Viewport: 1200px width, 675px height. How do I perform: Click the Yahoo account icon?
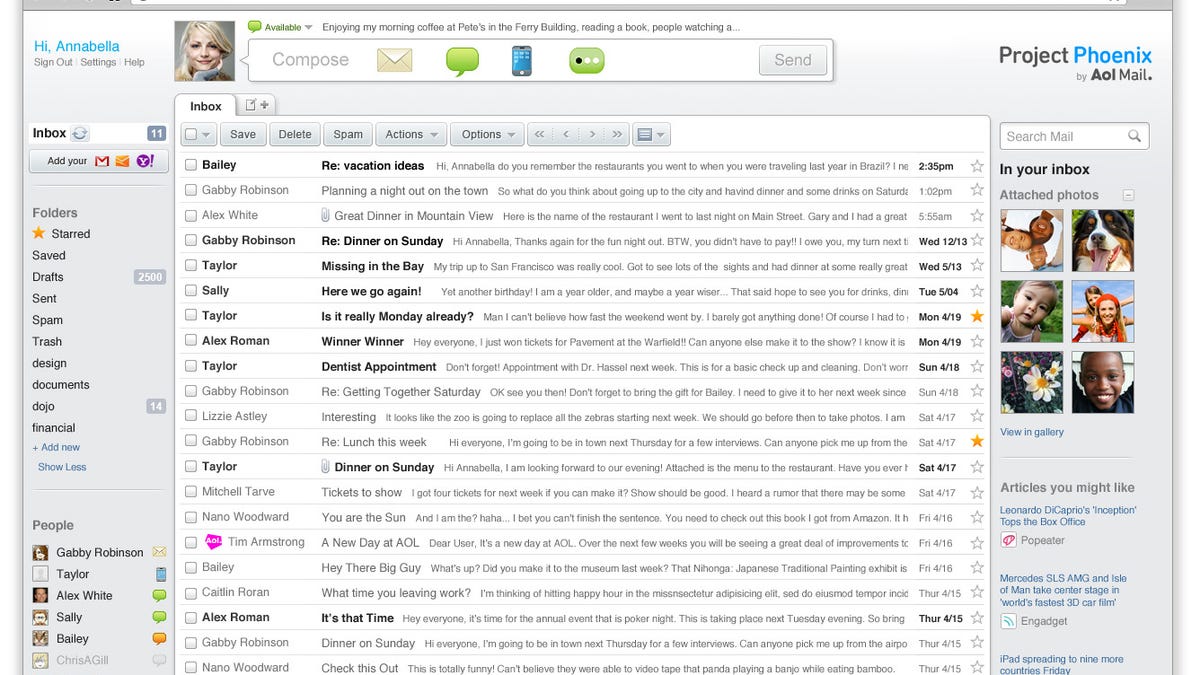[145, 161]
